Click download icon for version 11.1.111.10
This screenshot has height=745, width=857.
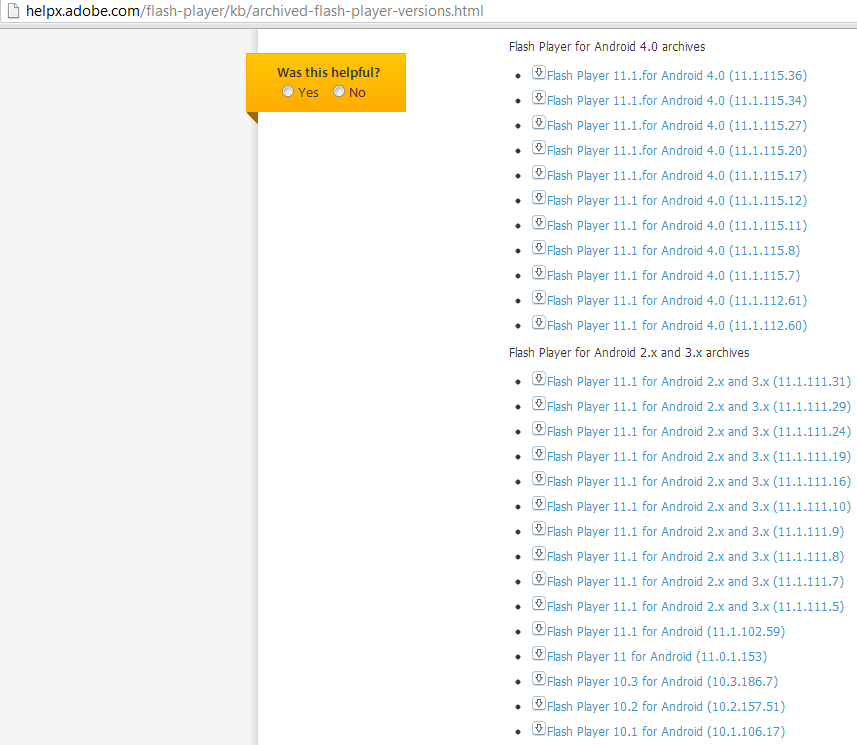(x=539, y=503)
